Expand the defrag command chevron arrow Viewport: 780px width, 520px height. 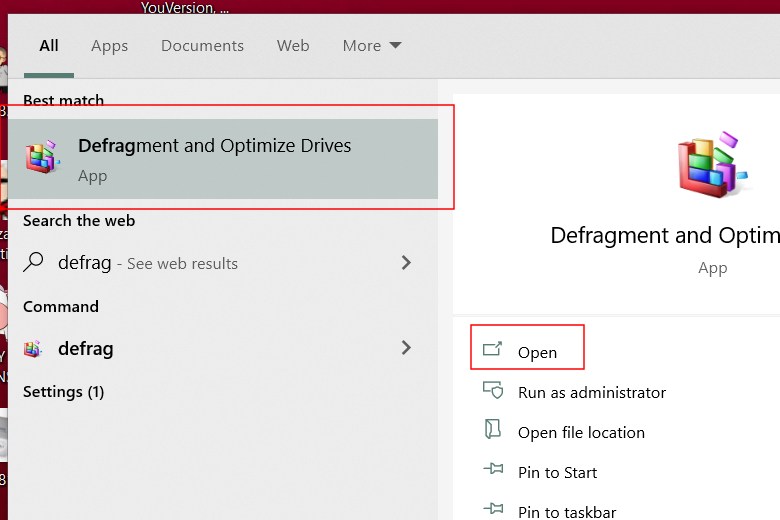(x=406, y=348)
